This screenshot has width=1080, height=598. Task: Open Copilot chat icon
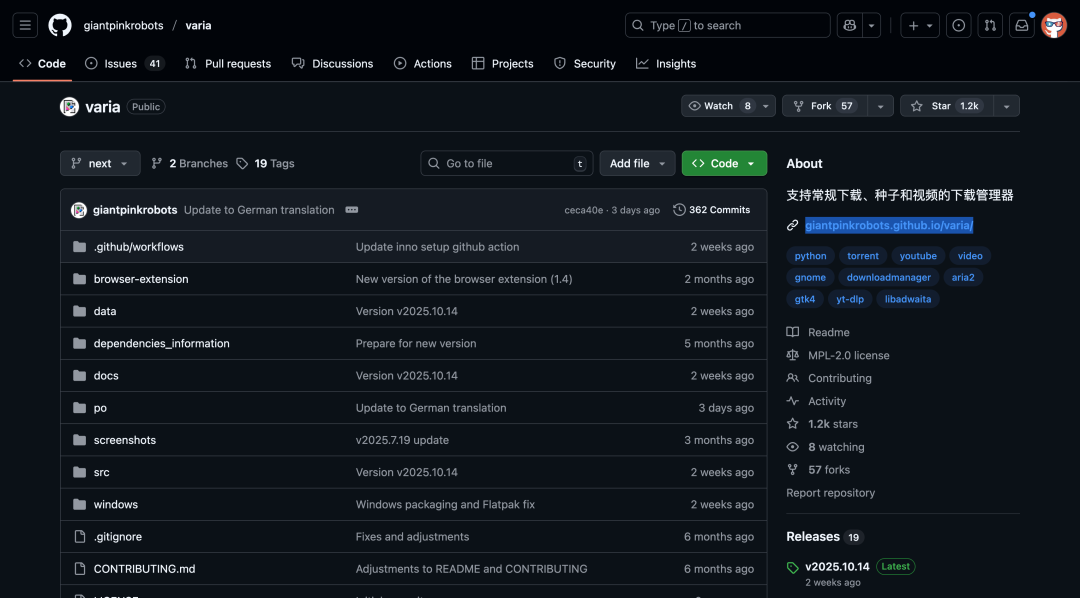[849, 25]
